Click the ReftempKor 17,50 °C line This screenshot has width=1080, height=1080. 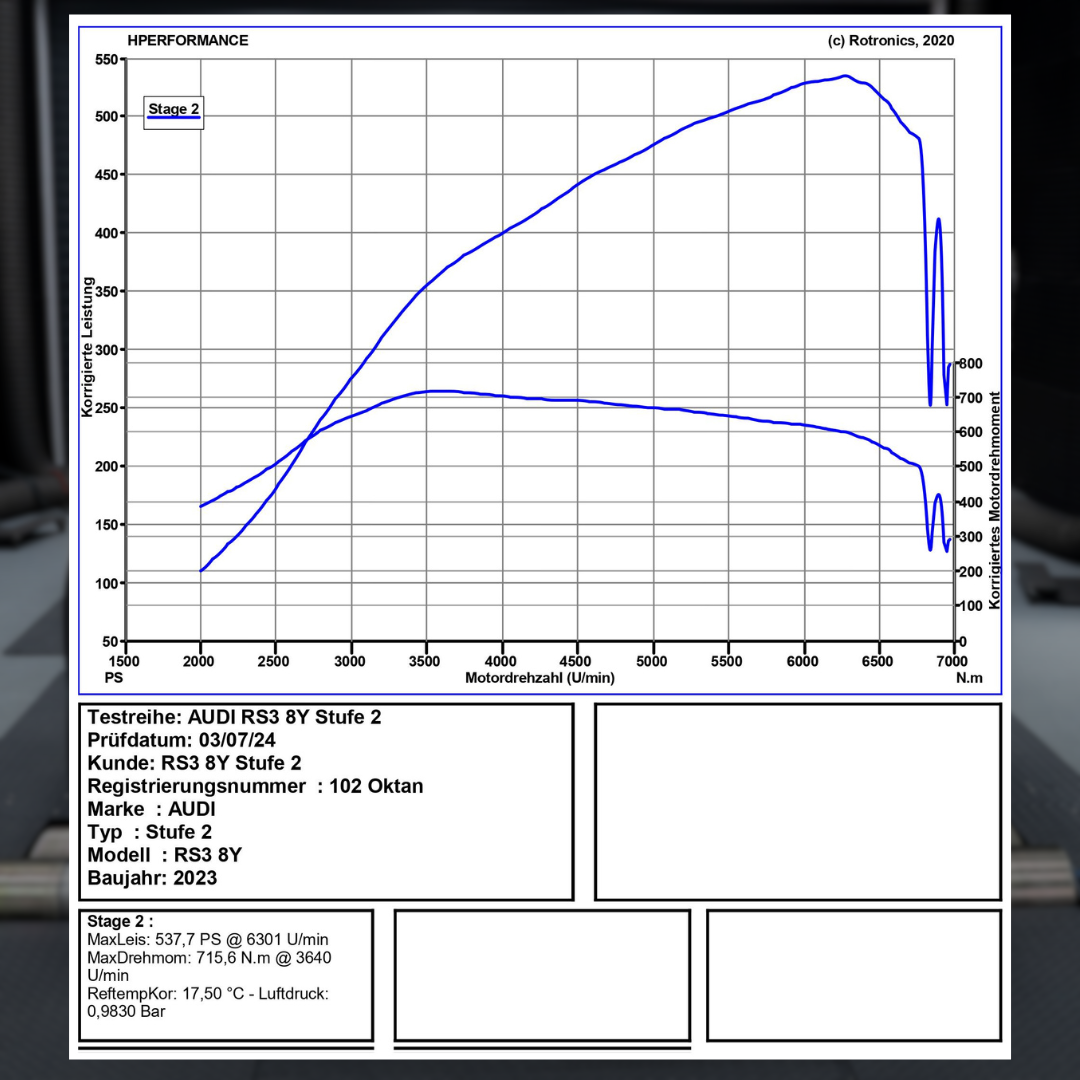(208, 994)
